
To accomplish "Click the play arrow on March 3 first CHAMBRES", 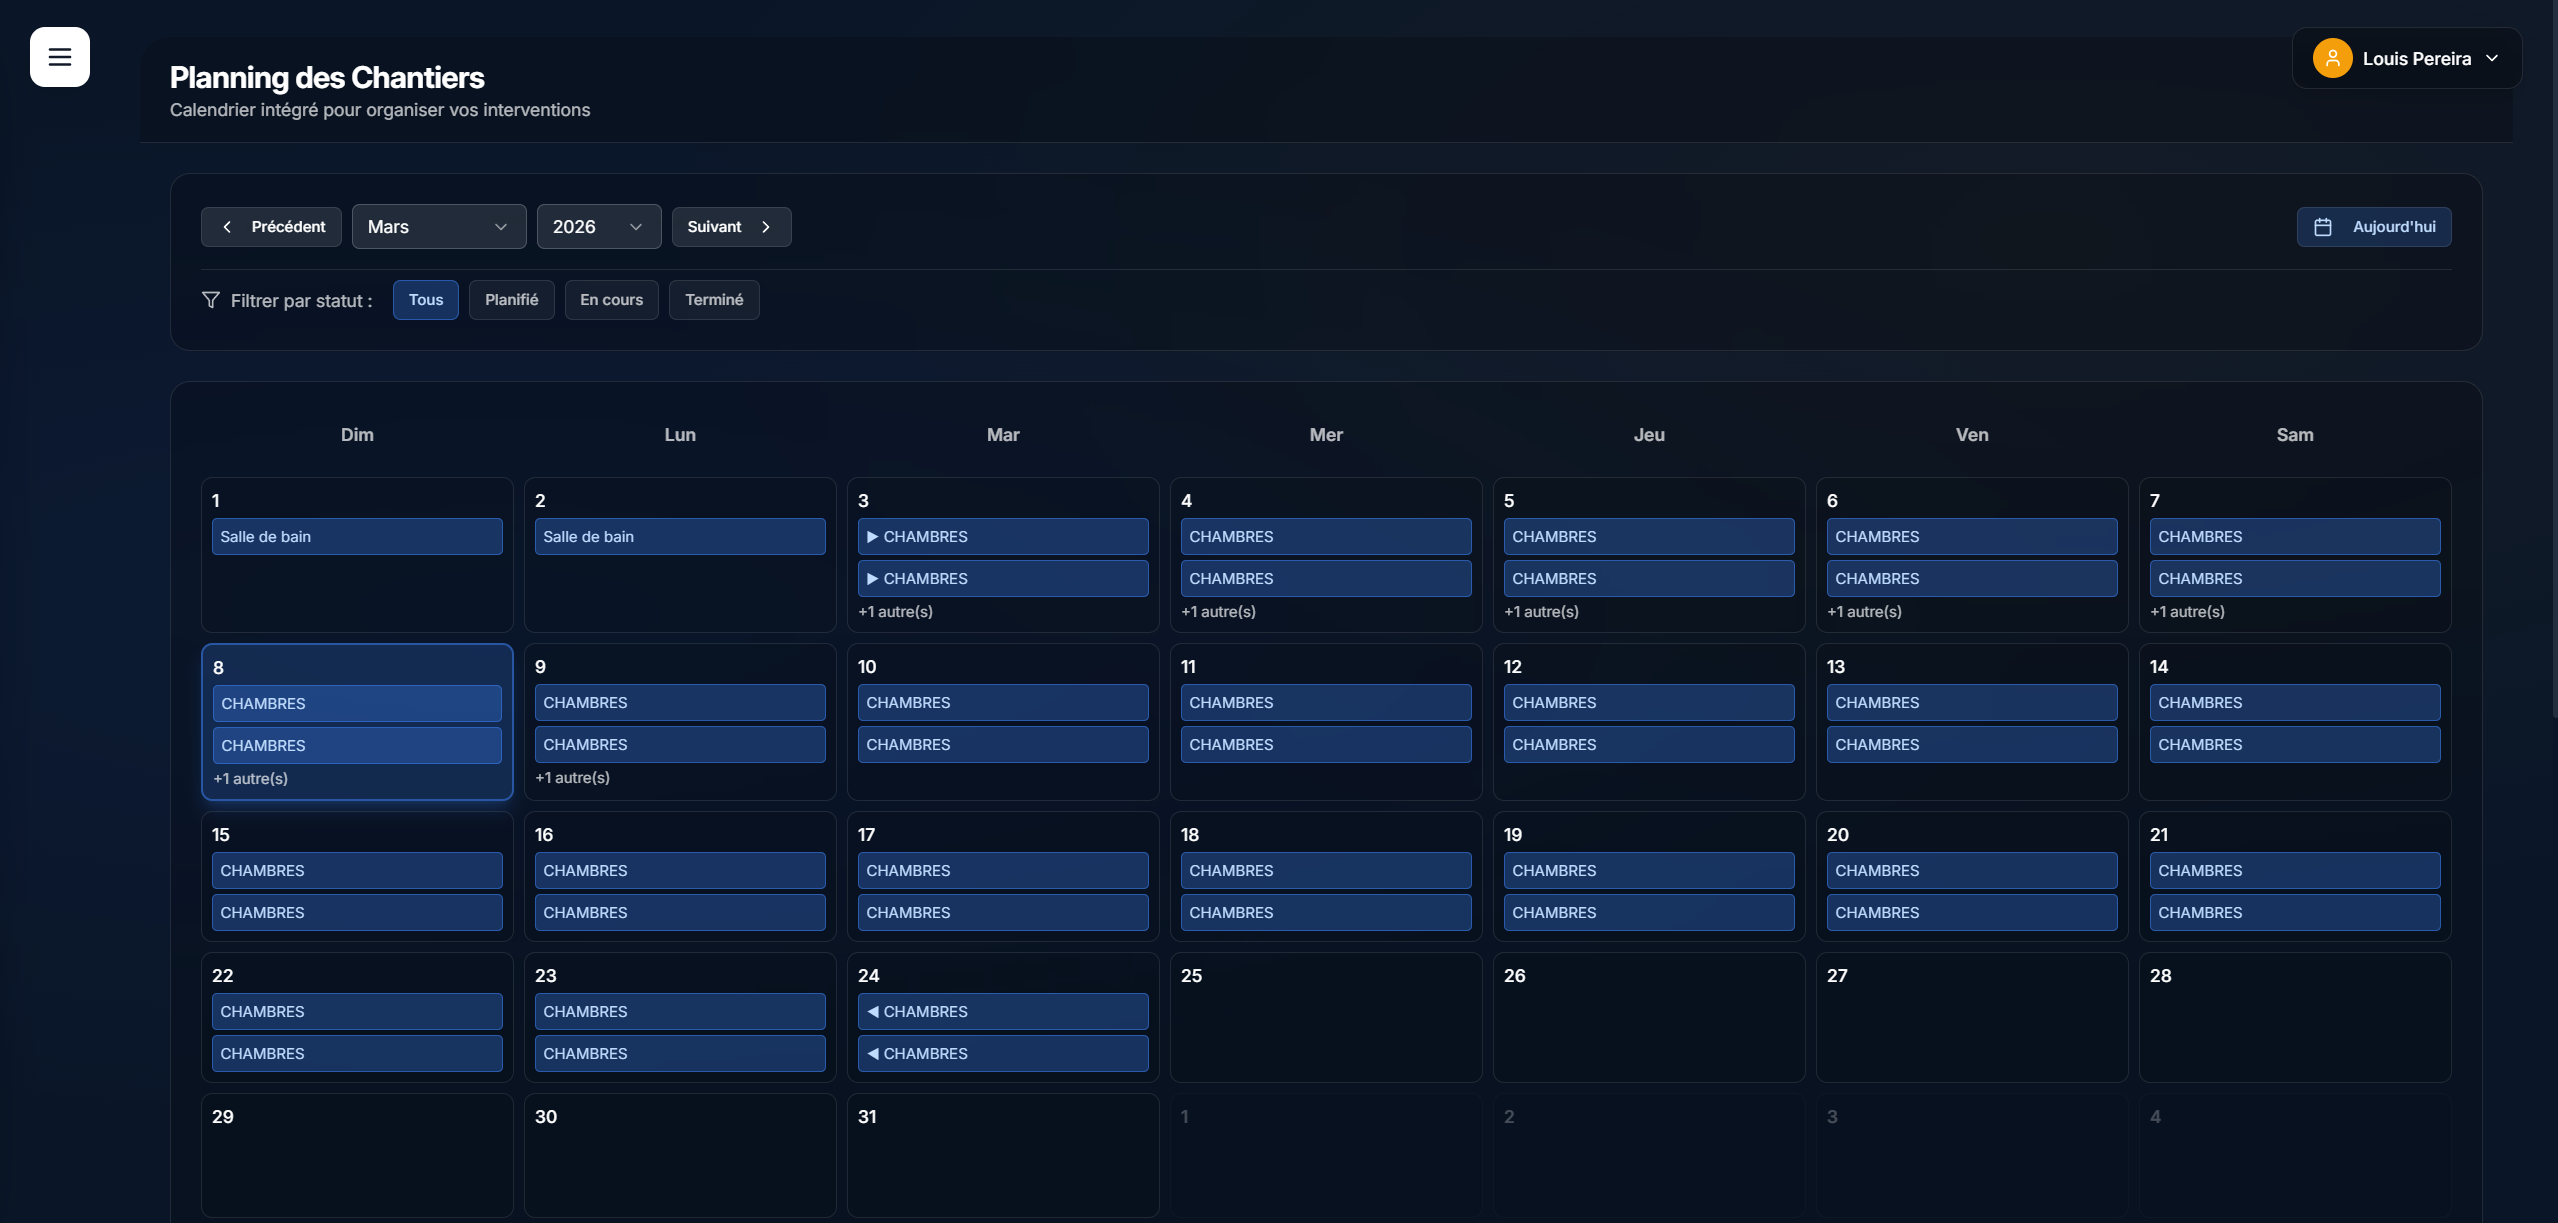I will tap(872, 537).
